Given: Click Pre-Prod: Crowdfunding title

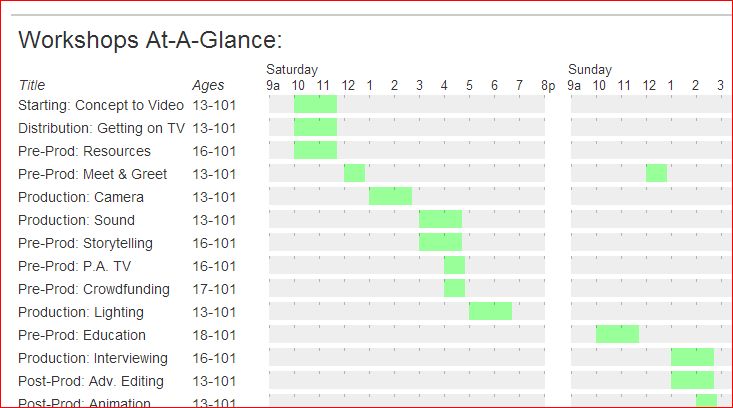Looking at the screenshot, I should tap(94, 289).
